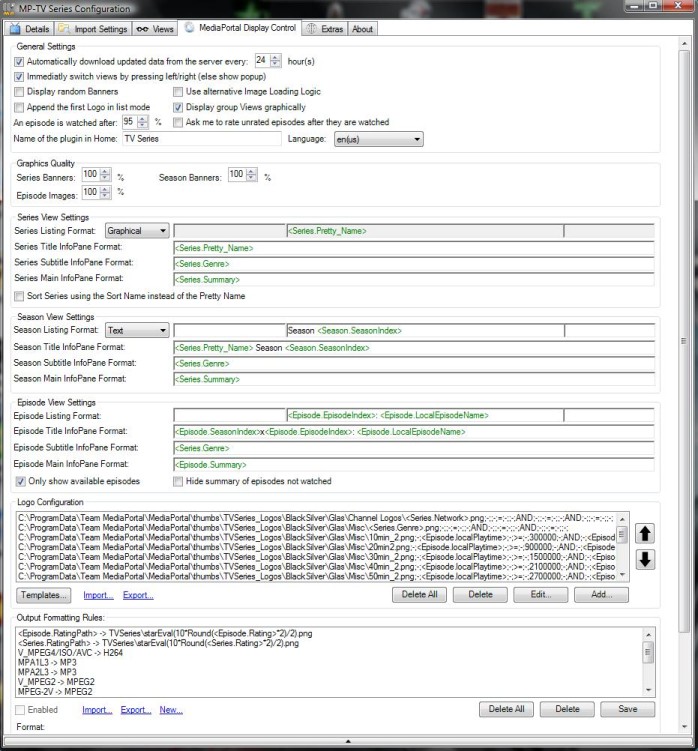Check the Enabled box for formatting rules
This screenshot has width=698, height=751.
[20, 710]
